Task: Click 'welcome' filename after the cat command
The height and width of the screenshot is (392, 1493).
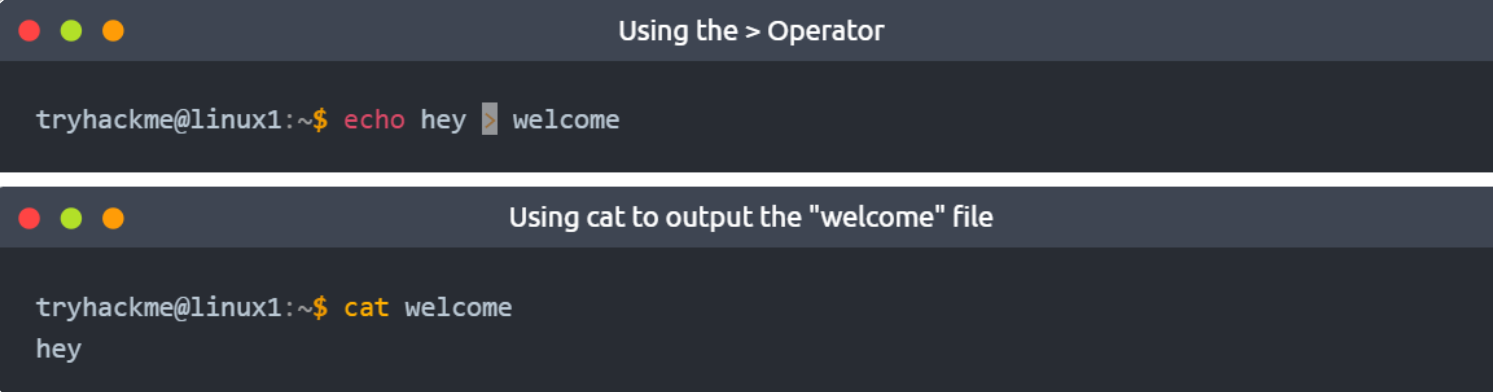Action: click(x=458, y=307)
